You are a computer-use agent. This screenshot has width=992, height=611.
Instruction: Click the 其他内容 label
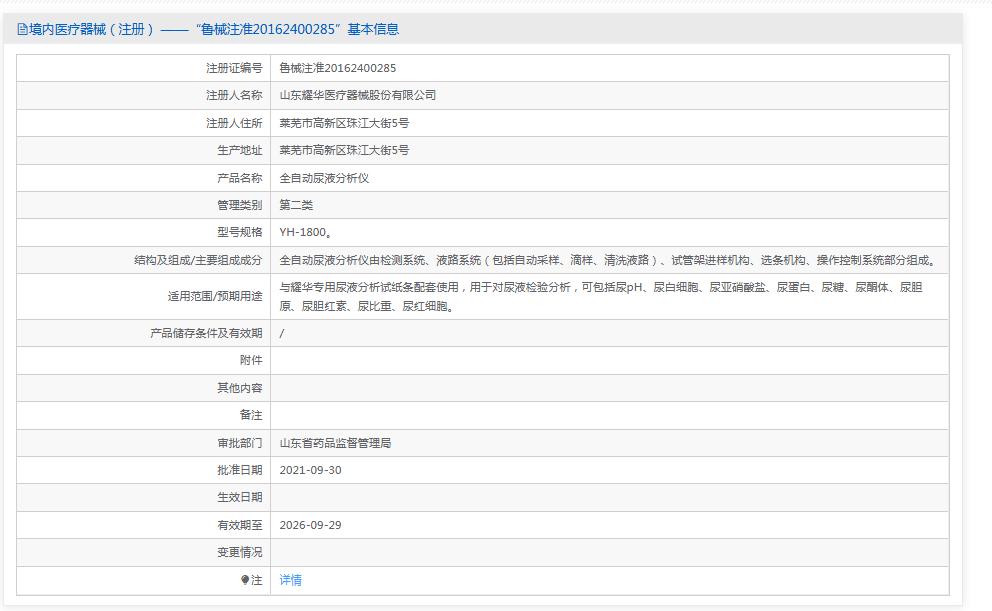coord(240,388)
